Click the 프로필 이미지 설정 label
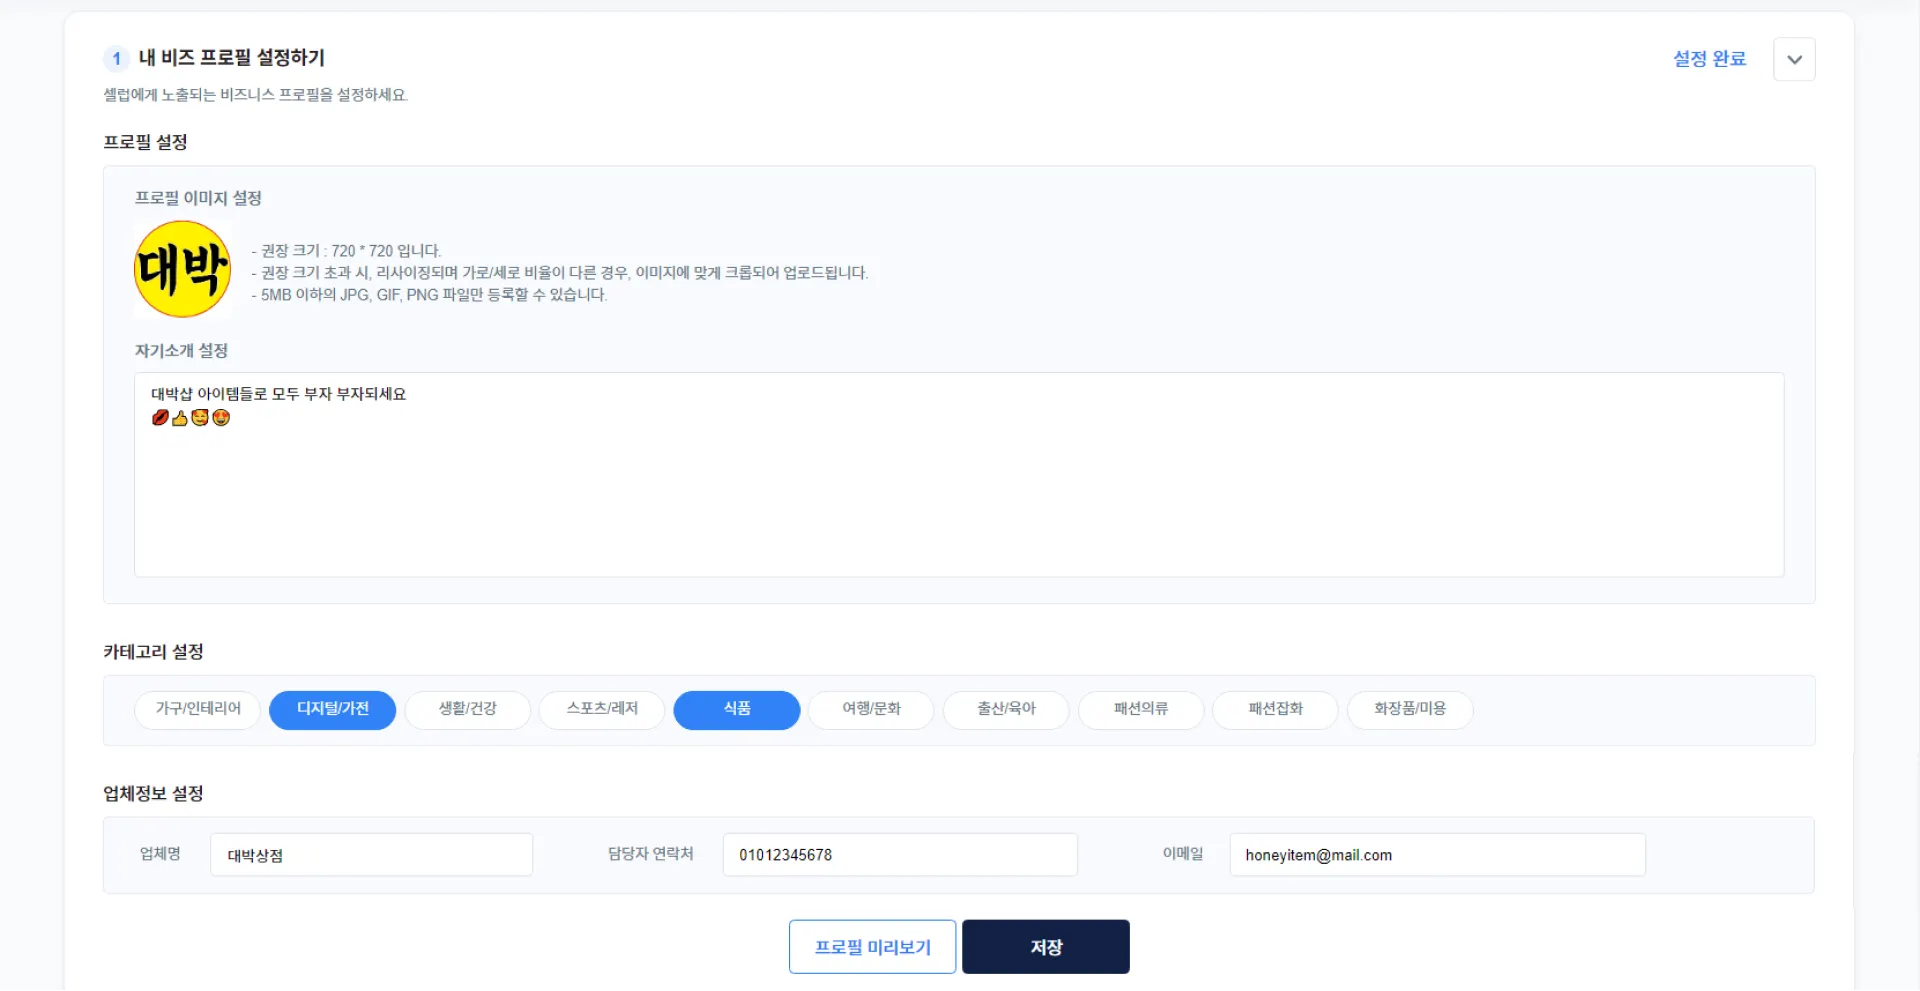This screenshot has height=991, width=1920. pyautogui.click(x=198, y=198)
